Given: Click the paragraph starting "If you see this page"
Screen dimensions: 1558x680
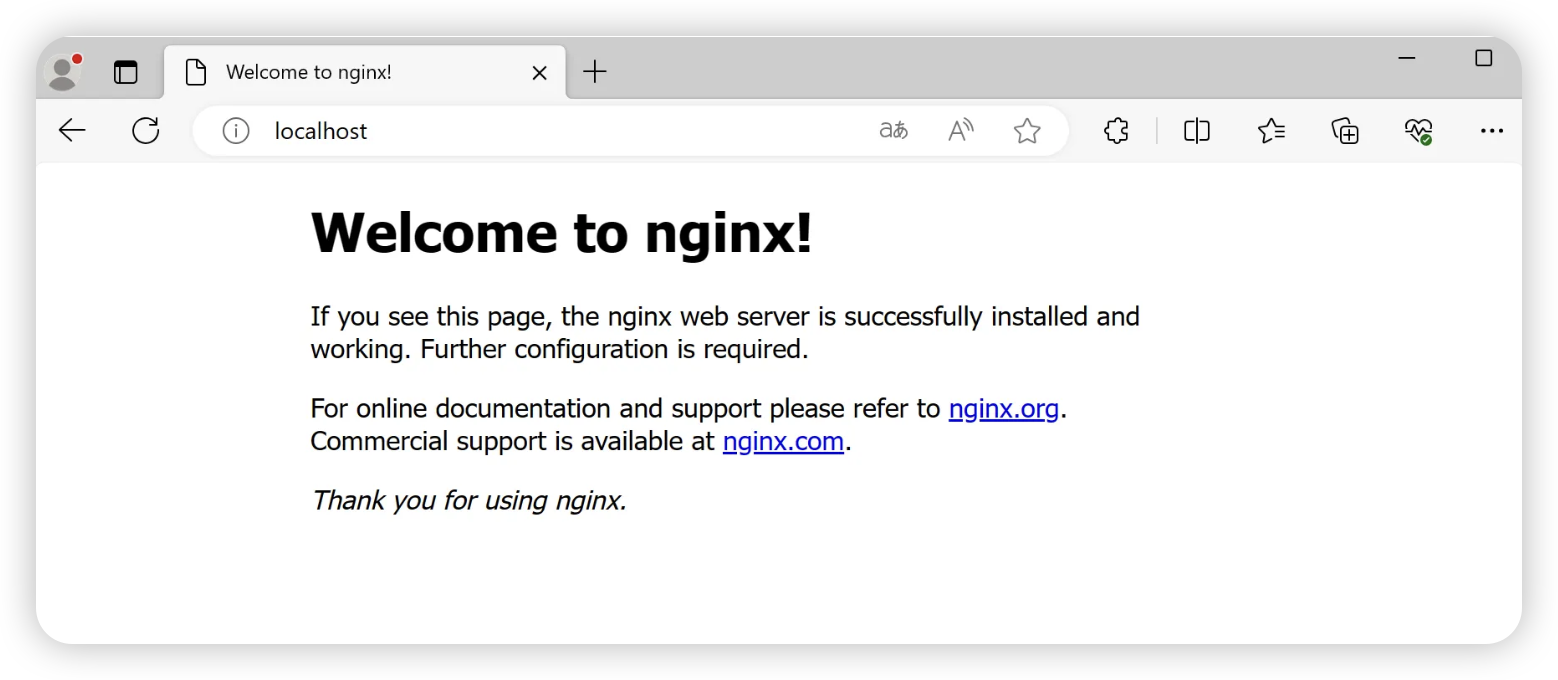Looking at the screenshot, I should pyautogui.click(x=725, y=332).
